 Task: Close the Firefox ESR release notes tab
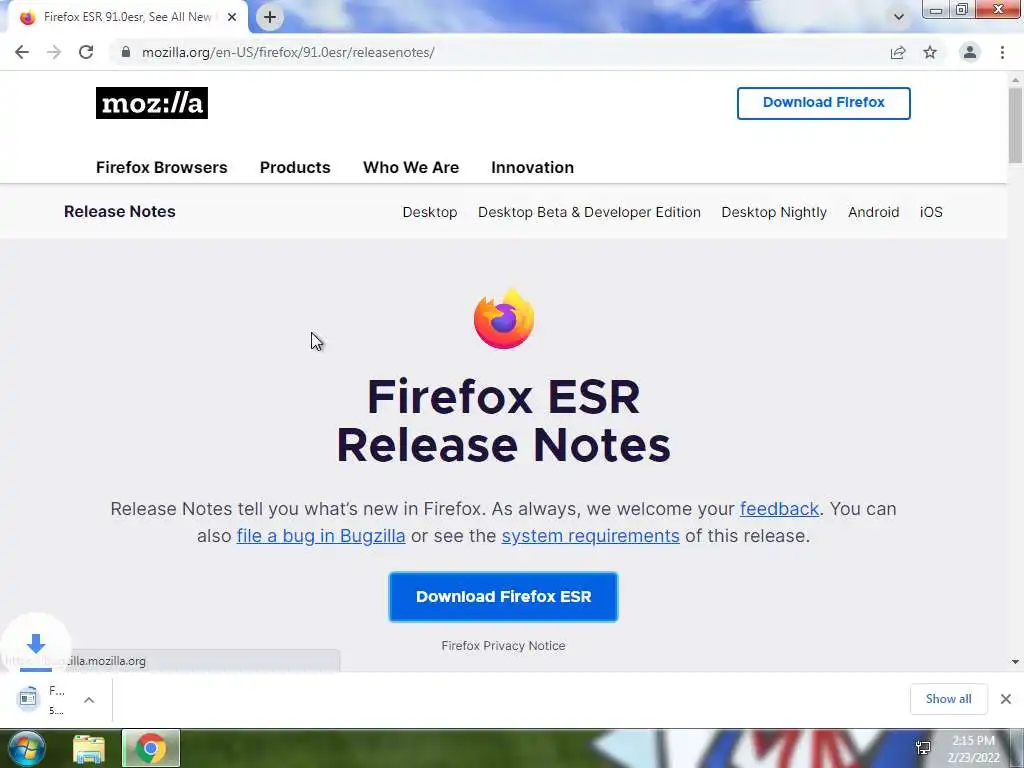pos(232,17)
